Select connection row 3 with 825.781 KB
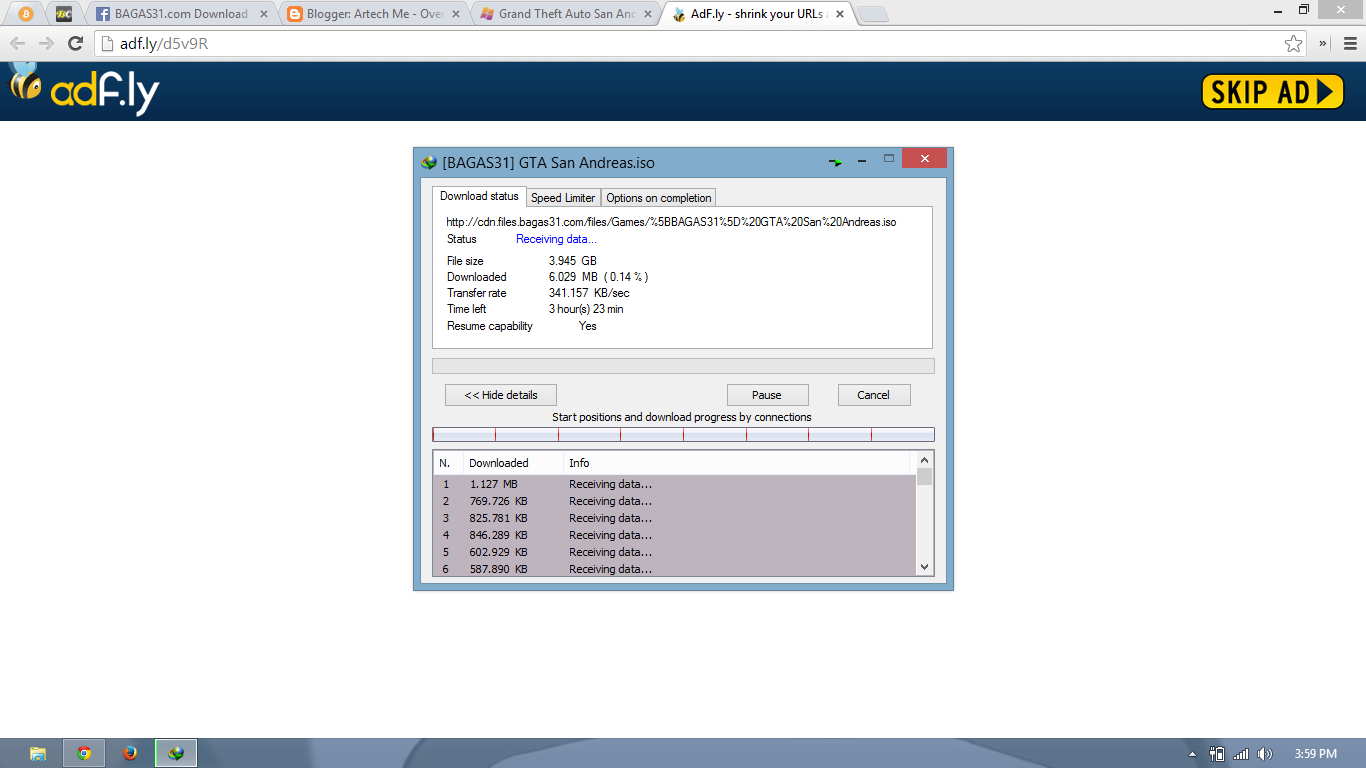The height and width of the screenshot is (768, 1366). point(674,518)
